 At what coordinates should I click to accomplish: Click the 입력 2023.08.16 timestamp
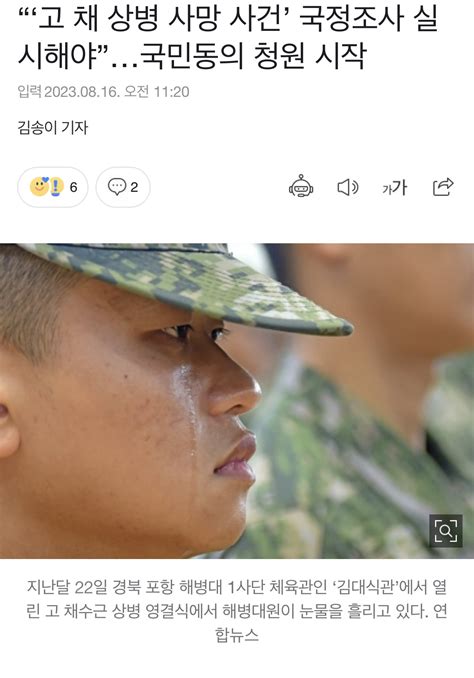103,92
